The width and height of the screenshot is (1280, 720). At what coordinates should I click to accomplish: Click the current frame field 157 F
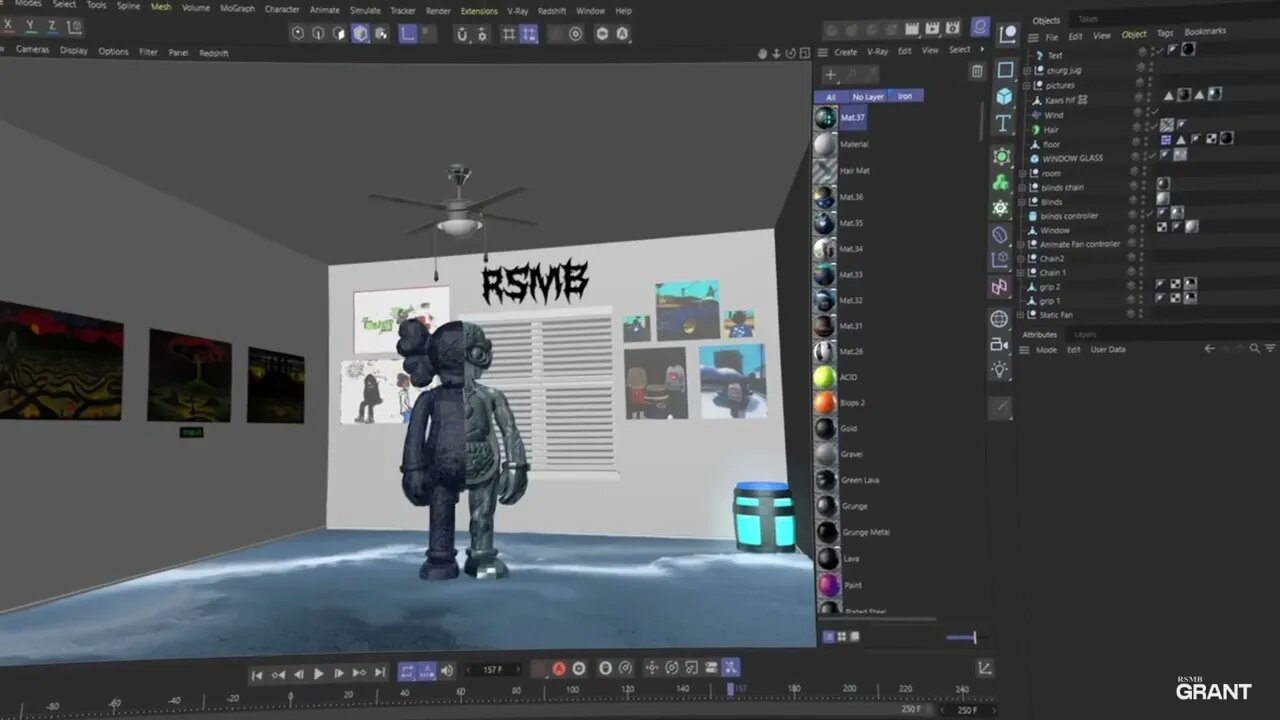coord(495,669)
